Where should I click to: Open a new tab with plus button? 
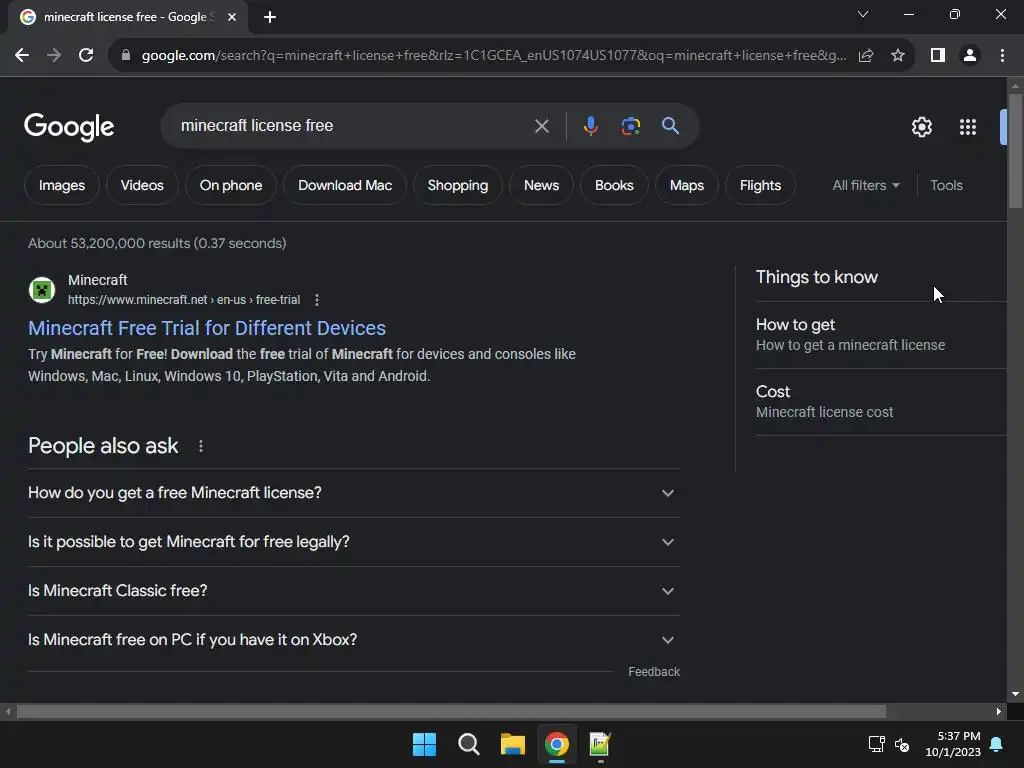coord(270,17)
